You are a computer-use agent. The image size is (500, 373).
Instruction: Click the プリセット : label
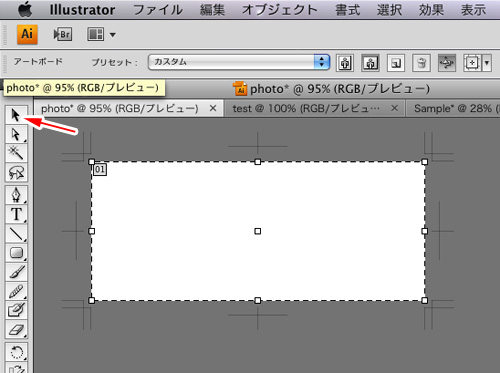click(114, 62)
